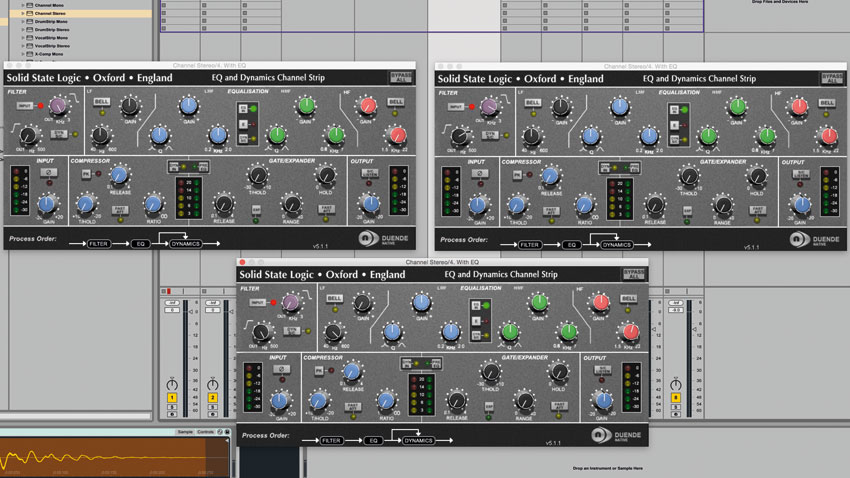Screen dimensions: 850x478
Task: Toggle the LF Bell switch in the top-right plugin
Action: (x=533, y=102)
